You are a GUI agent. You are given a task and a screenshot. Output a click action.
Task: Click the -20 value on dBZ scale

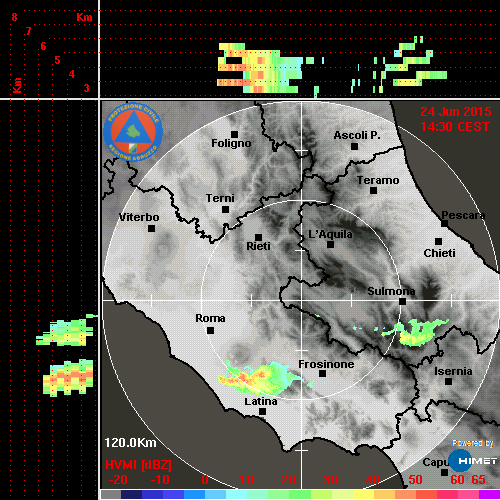coord(118,480)
